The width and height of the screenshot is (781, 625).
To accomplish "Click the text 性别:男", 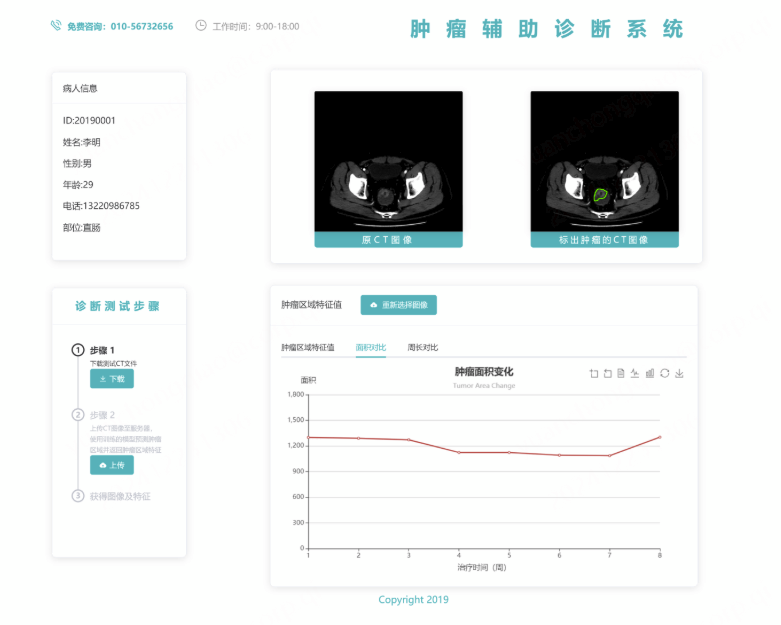I will (77, 163).
